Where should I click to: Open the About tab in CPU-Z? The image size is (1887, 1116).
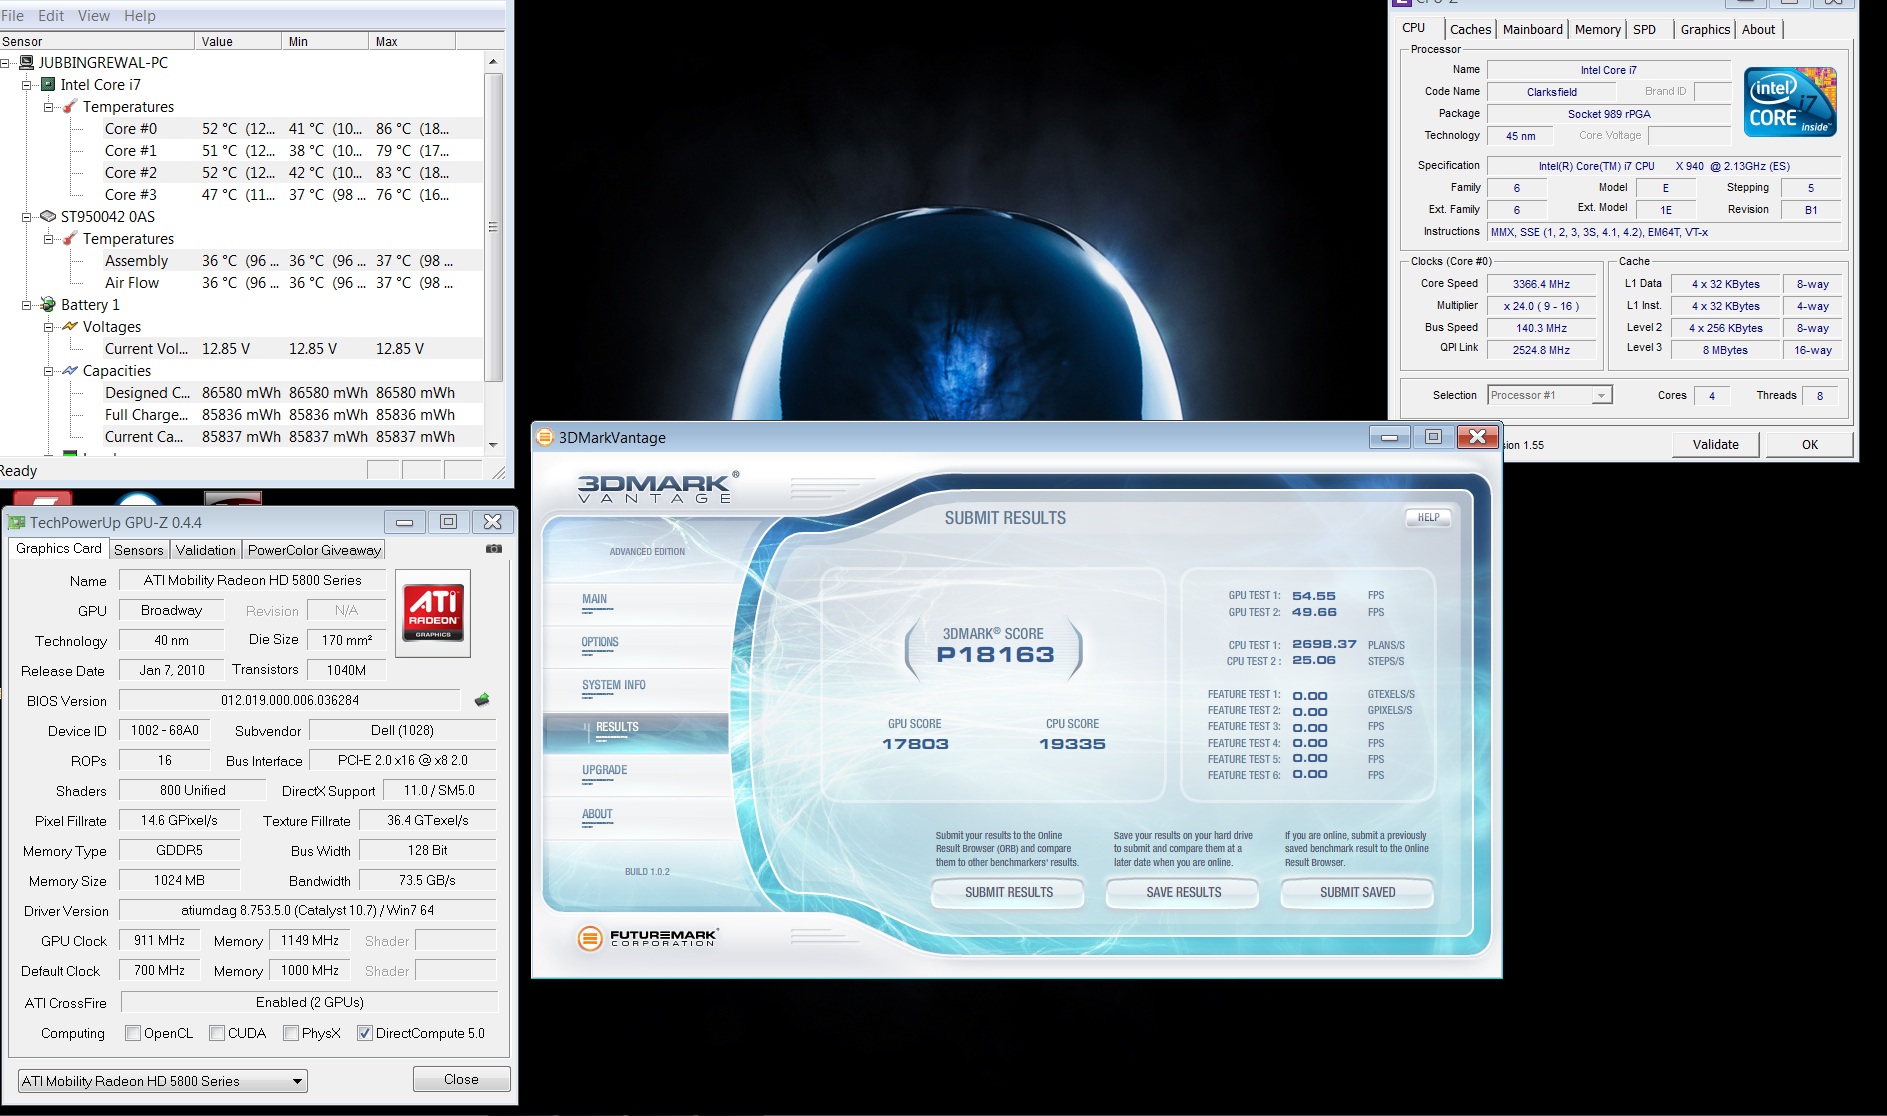click(x=1758, y=30)
